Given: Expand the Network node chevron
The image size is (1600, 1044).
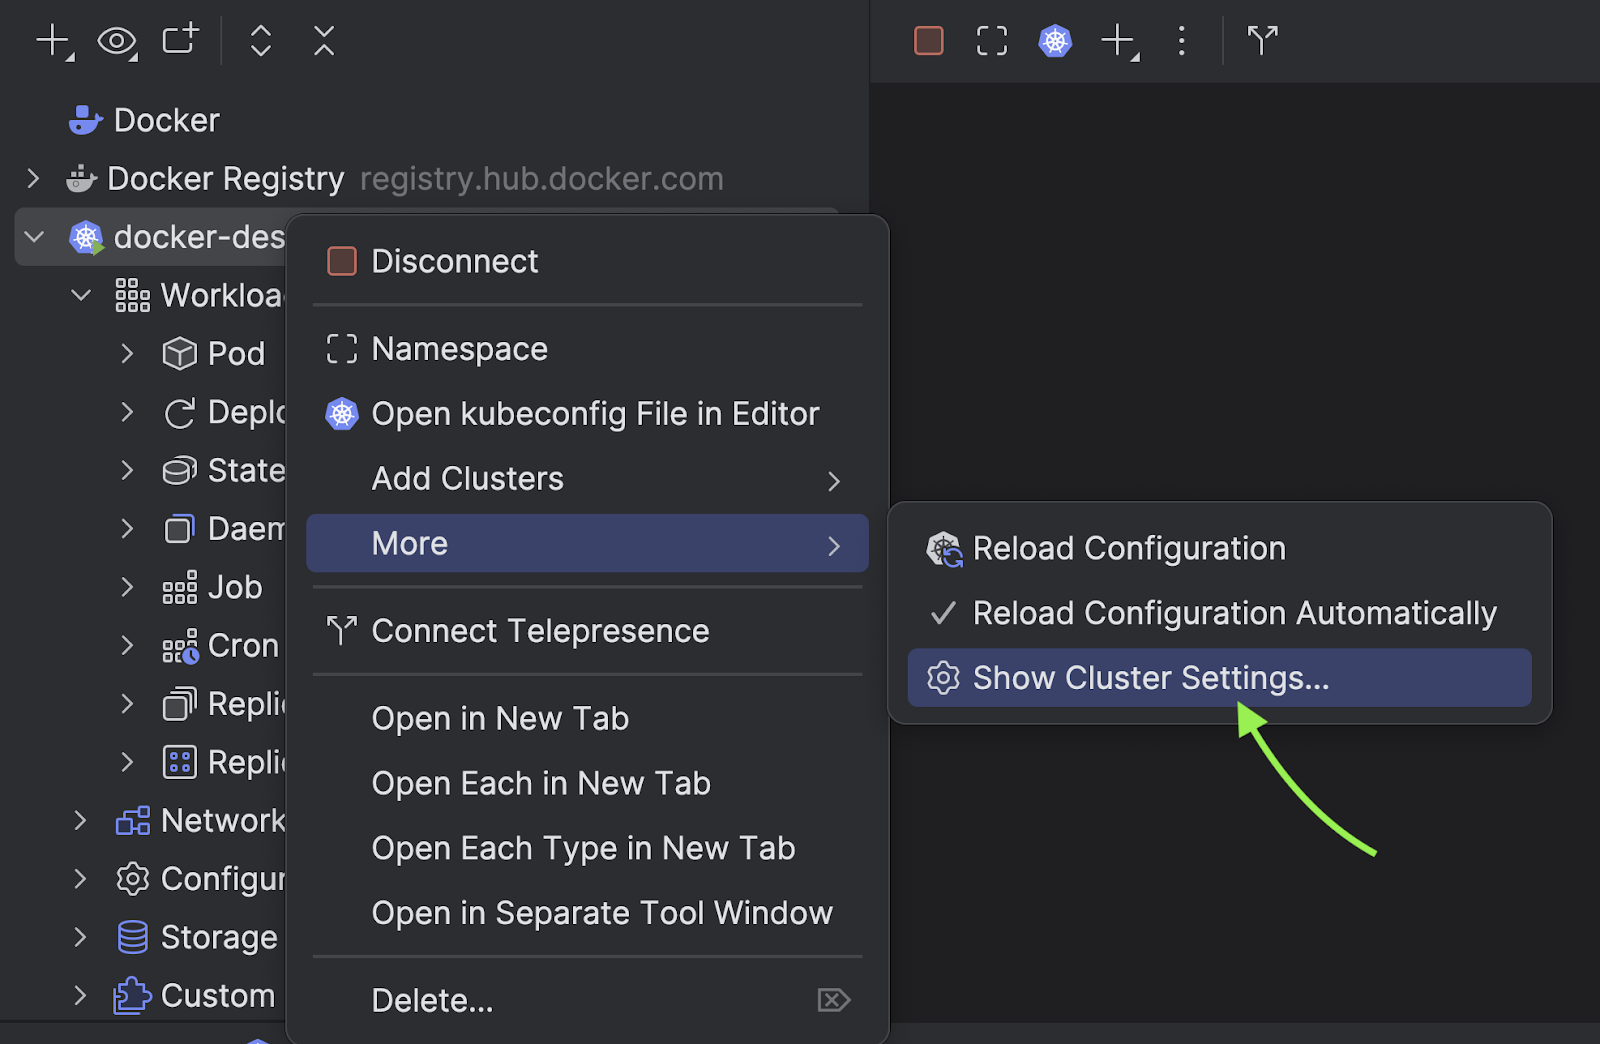Looking at the screenshot, I should pos(80,821).
